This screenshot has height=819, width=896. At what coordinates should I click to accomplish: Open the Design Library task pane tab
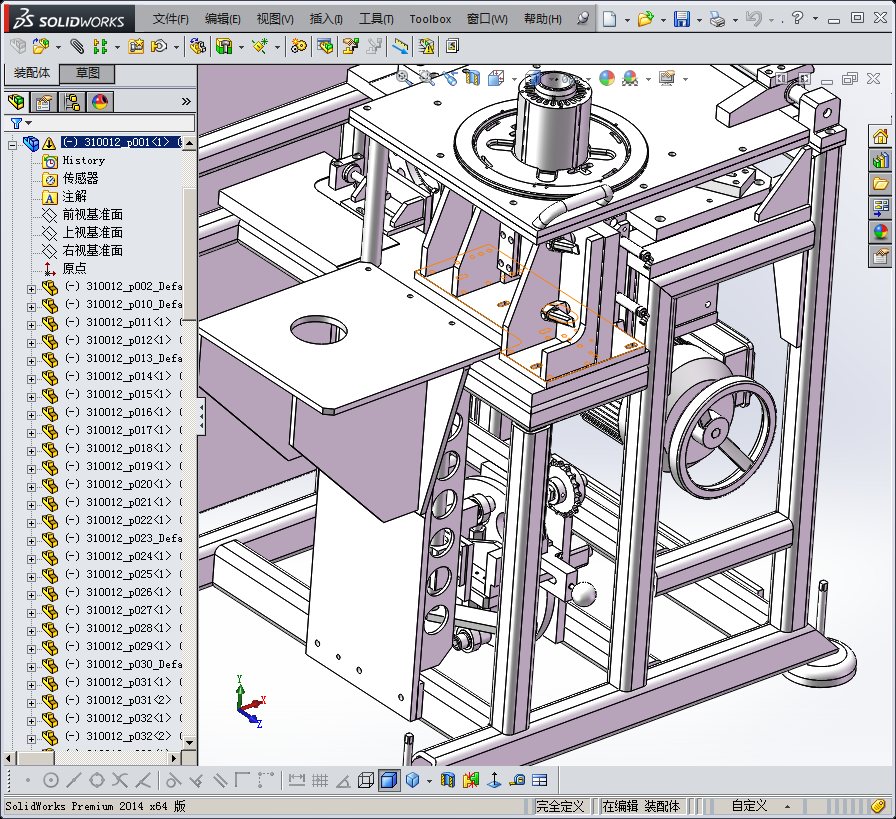(x=880, y=161)
